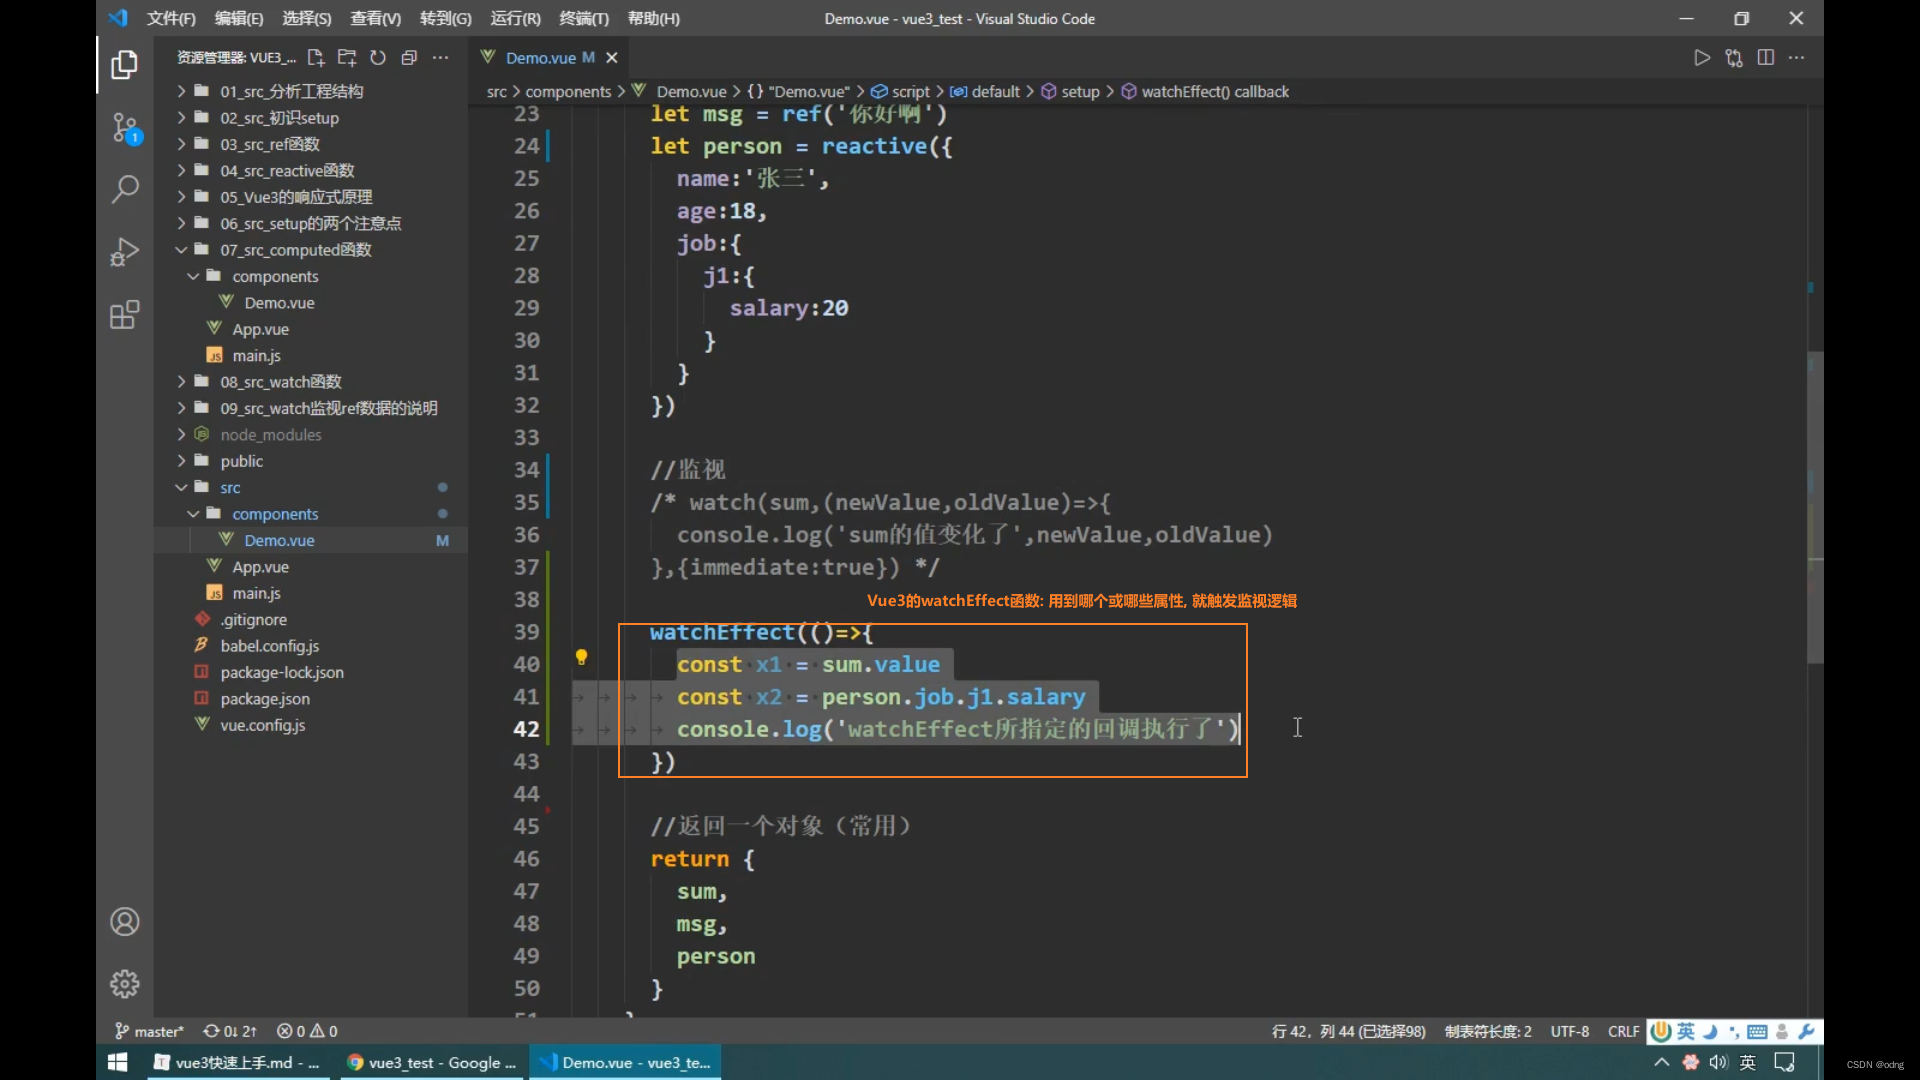Expand folder 03_src_ref函数
This screenshot has height=1080, width=1920.
point(269,144)
